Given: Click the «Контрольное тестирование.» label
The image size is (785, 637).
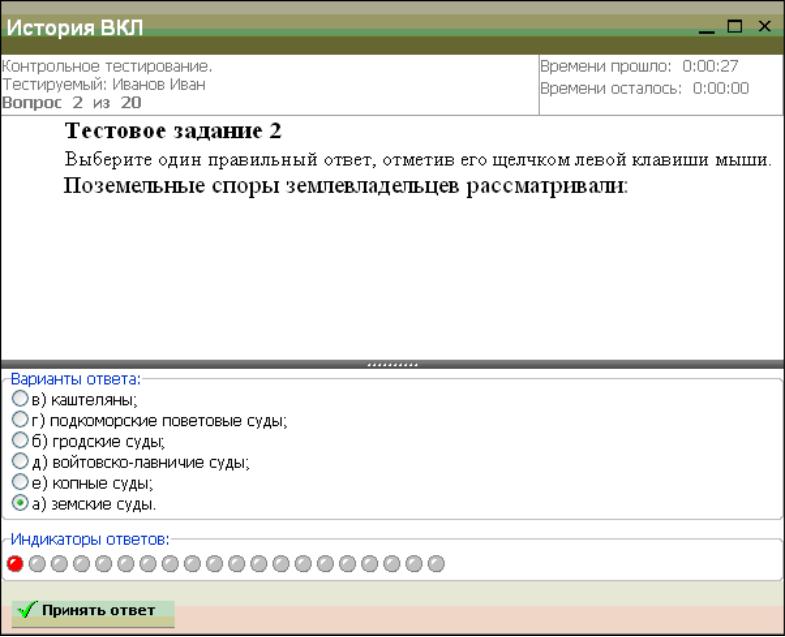Looking at the screenshot, I should [x=107, y=66].
